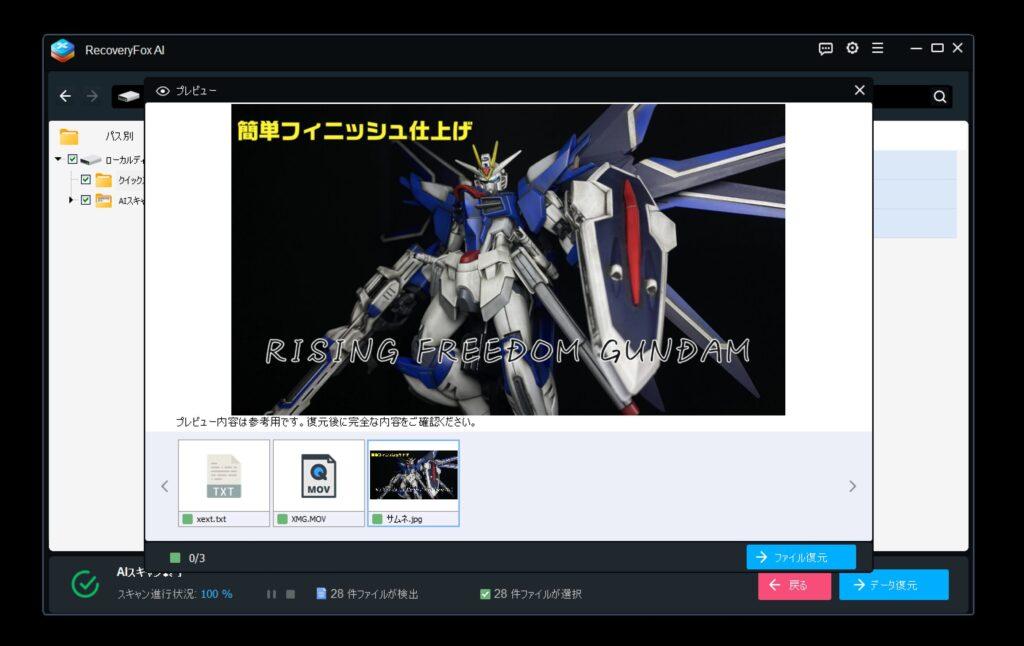Screen dimensions: 1024x646
Task: Expand the AI scan folder node
Action: click(71, 200)
